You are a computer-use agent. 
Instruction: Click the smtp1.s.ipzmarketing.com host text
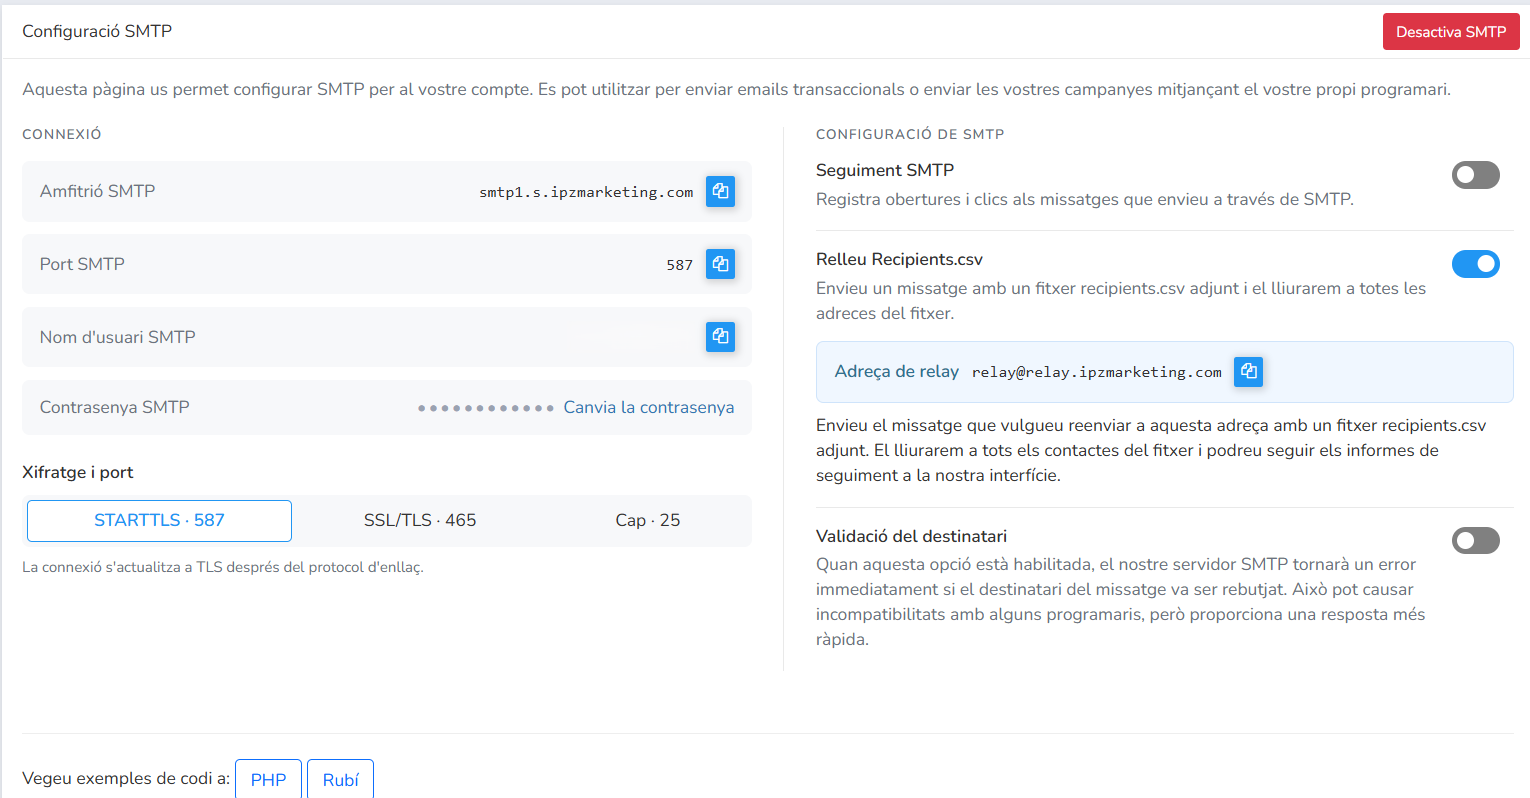[x=586, y=192]
